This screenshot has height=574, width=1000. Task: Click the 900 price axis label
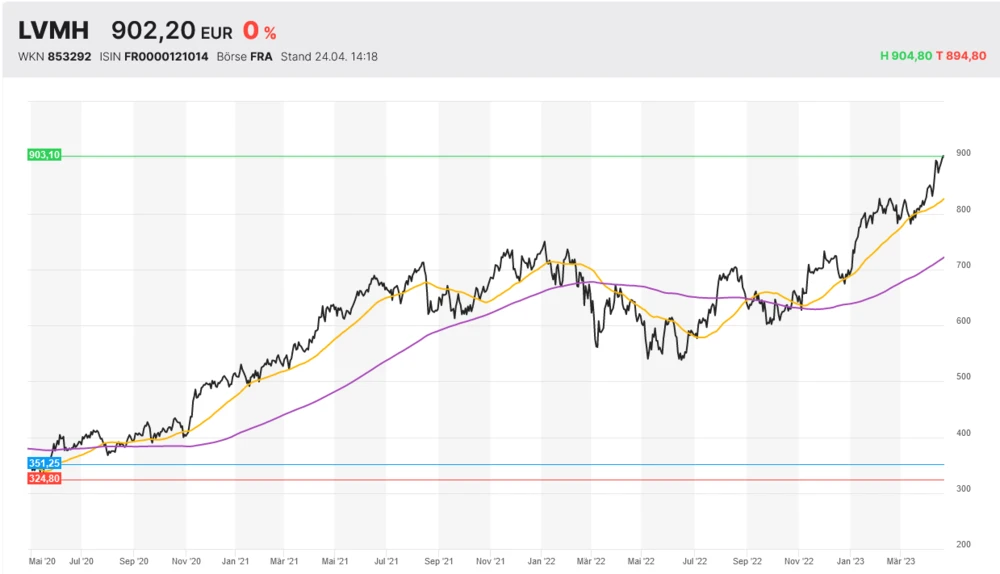coord(963,153)
